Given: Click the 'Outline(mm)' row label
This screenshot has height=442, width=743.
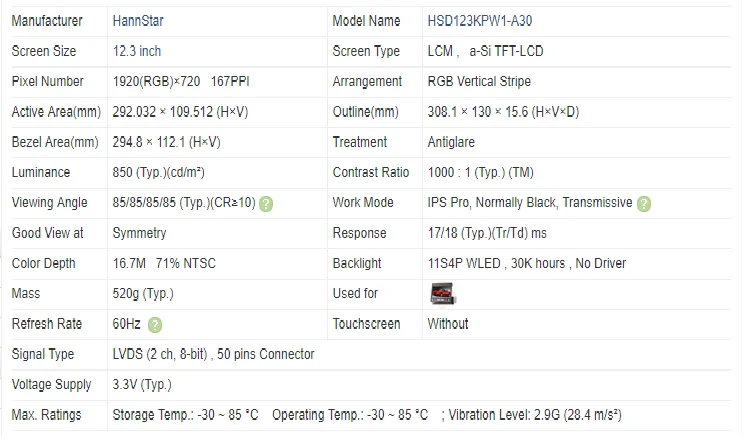Looking at the screenshot, I should [365, 112].
